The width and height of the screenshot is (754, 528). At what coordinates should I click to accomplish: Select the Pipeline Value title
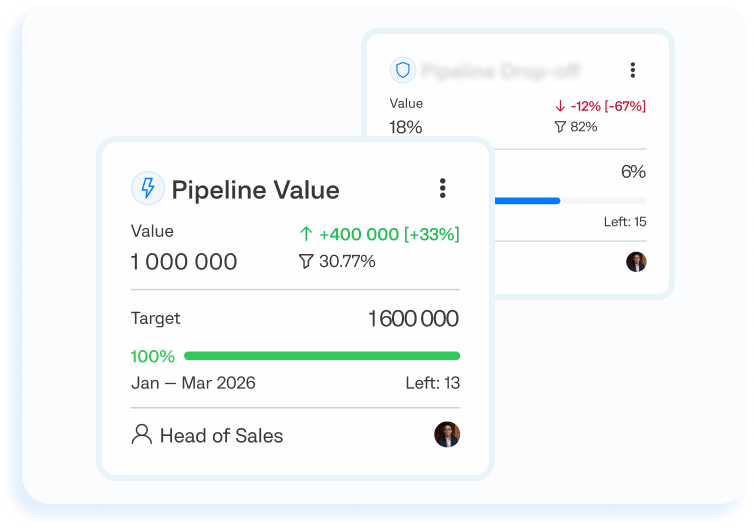click(x=255, y=190)
